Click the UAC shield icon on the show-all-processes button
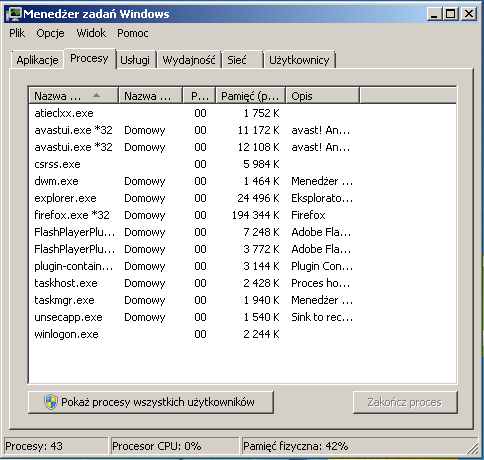The image size is (484, 460). coord(51,402)
